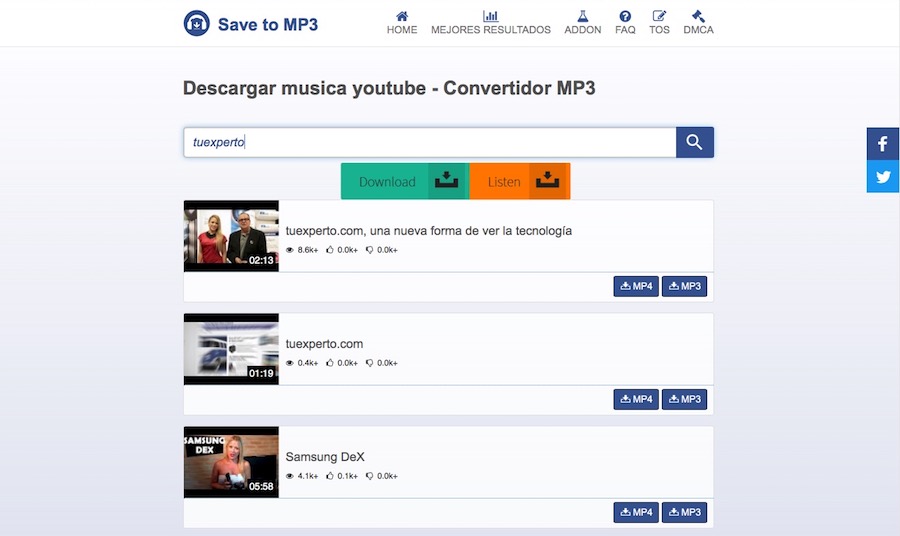Viewport: 900px width, 536px height.
Task: Download MP4 of the 01:19 tuexperto.com video
Action: click(x=636, y=399)
